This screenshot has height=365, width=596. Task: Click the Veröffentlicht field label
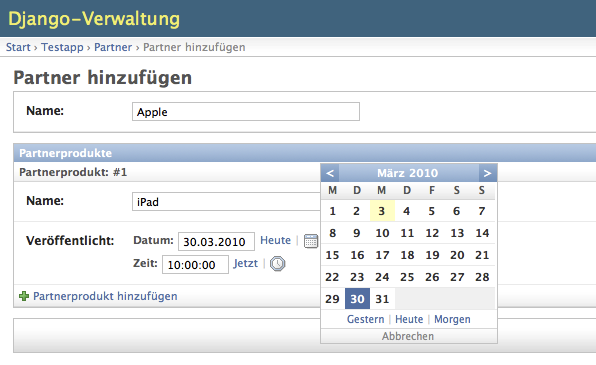[x=70, y=241]
